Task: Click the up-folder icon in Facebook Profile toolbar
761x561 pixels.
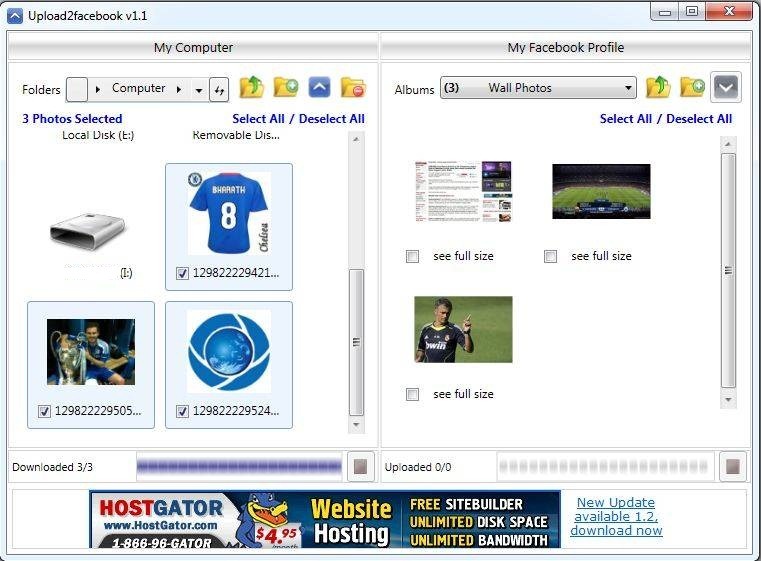Action: click(x=658, y=88)
